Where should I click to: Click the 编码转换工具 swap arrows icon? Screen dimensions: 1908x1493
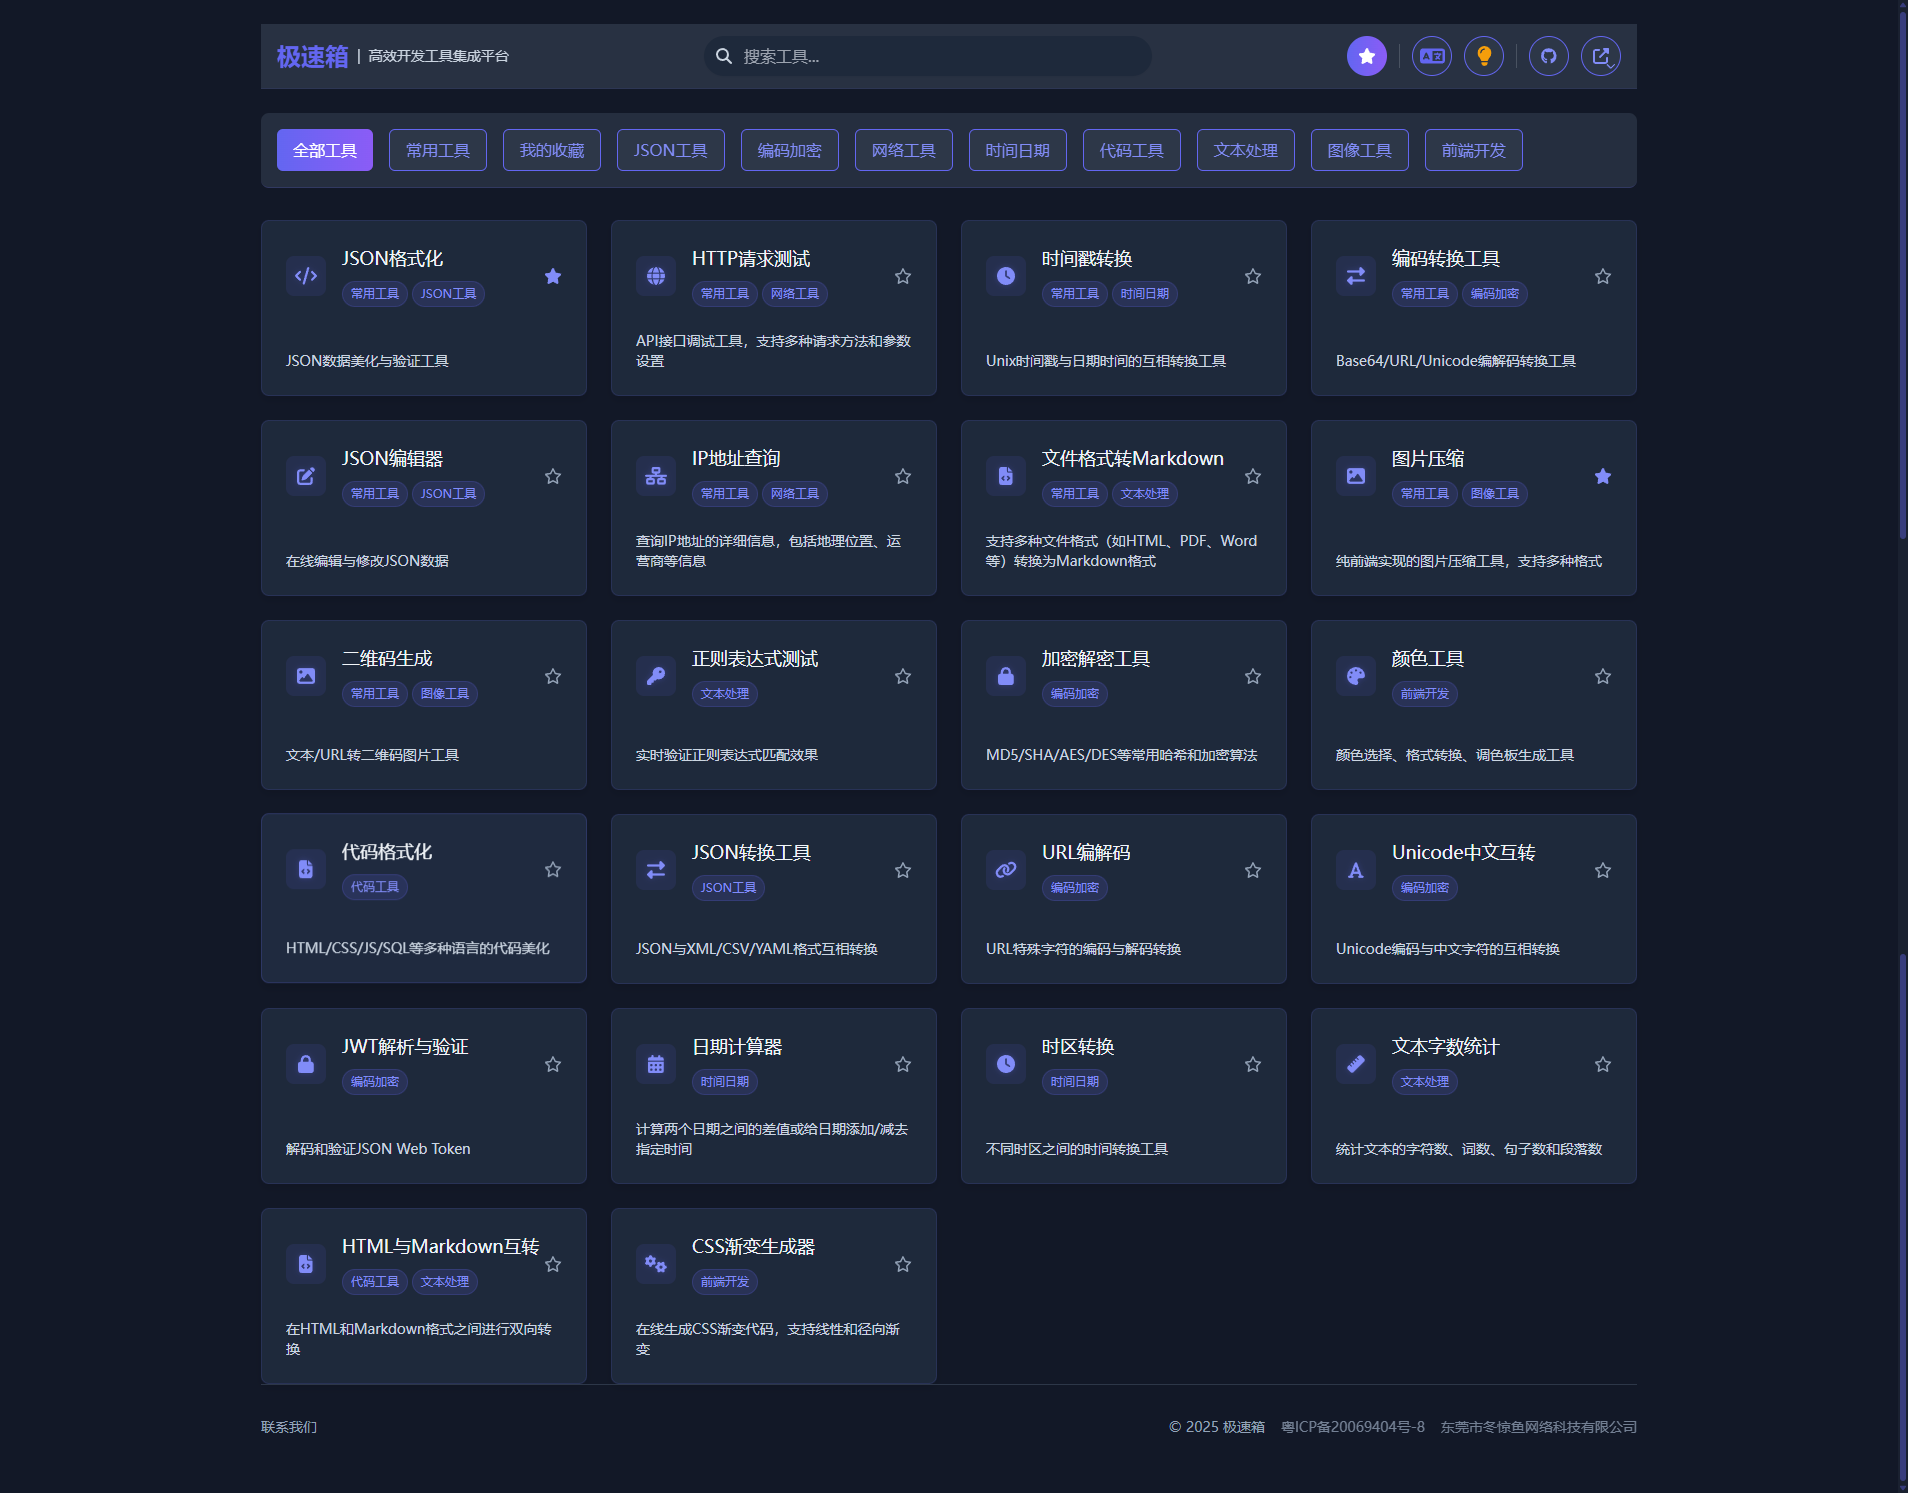[1356, 276]
